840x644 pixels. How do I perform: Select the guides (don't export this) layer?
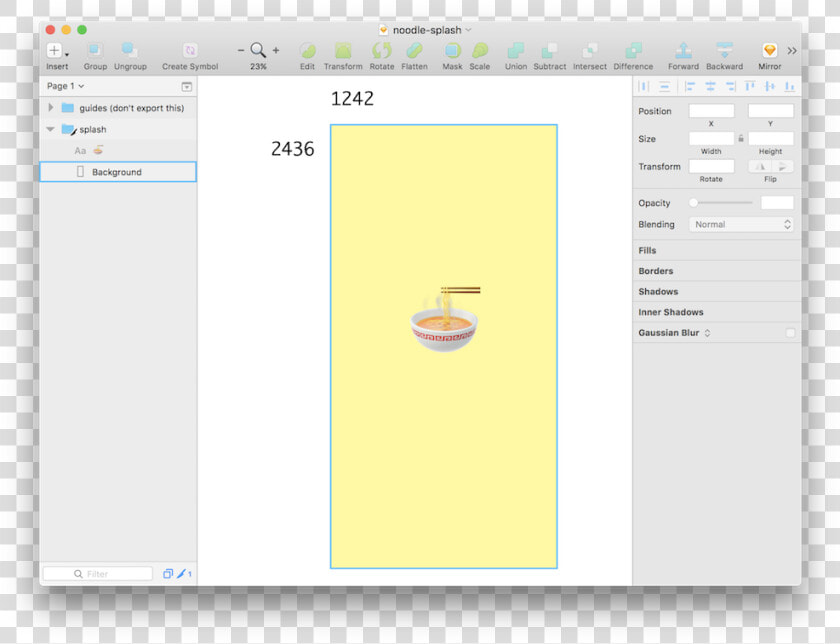point(118,108)
